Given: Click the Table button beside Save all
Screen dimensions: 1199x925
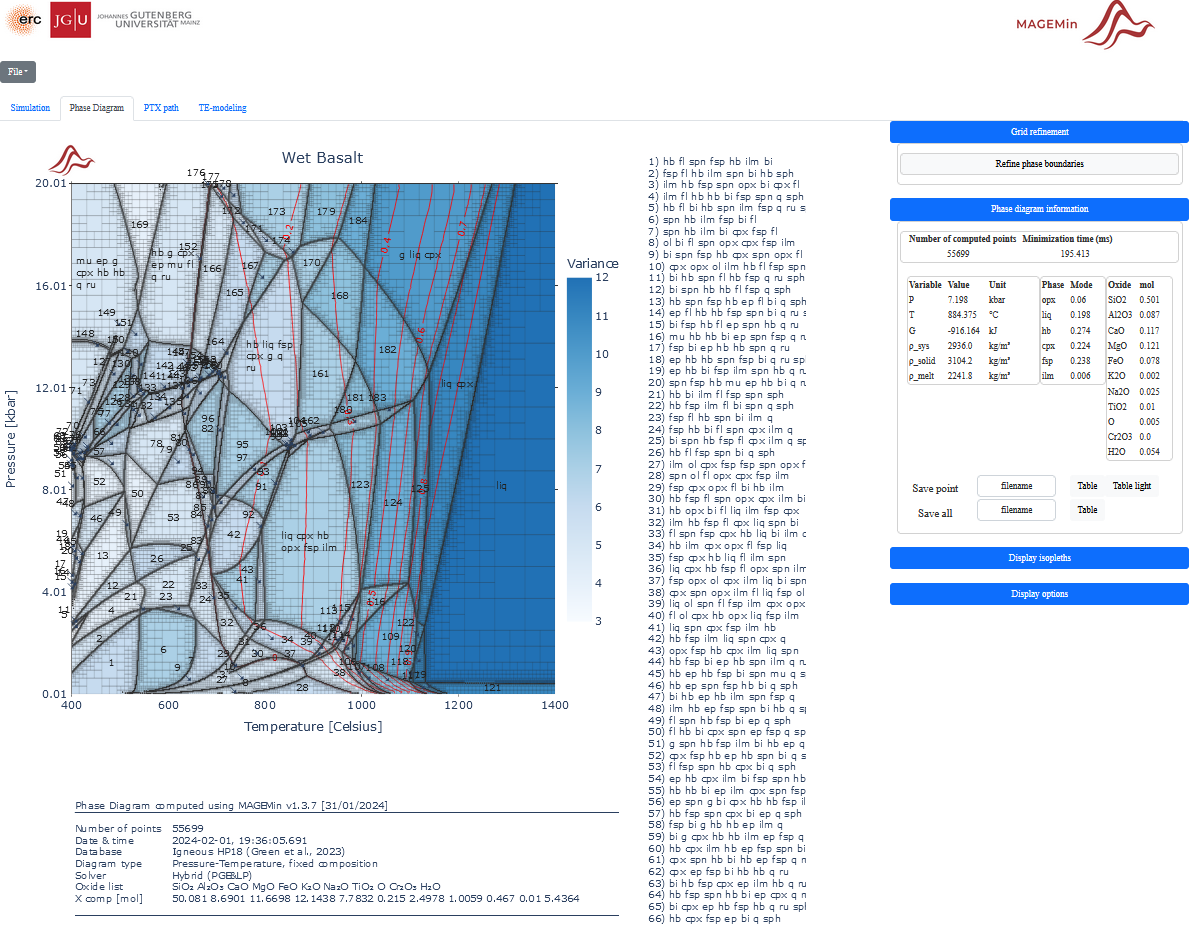Looking at the screenshot, I should coord(1087,510).
